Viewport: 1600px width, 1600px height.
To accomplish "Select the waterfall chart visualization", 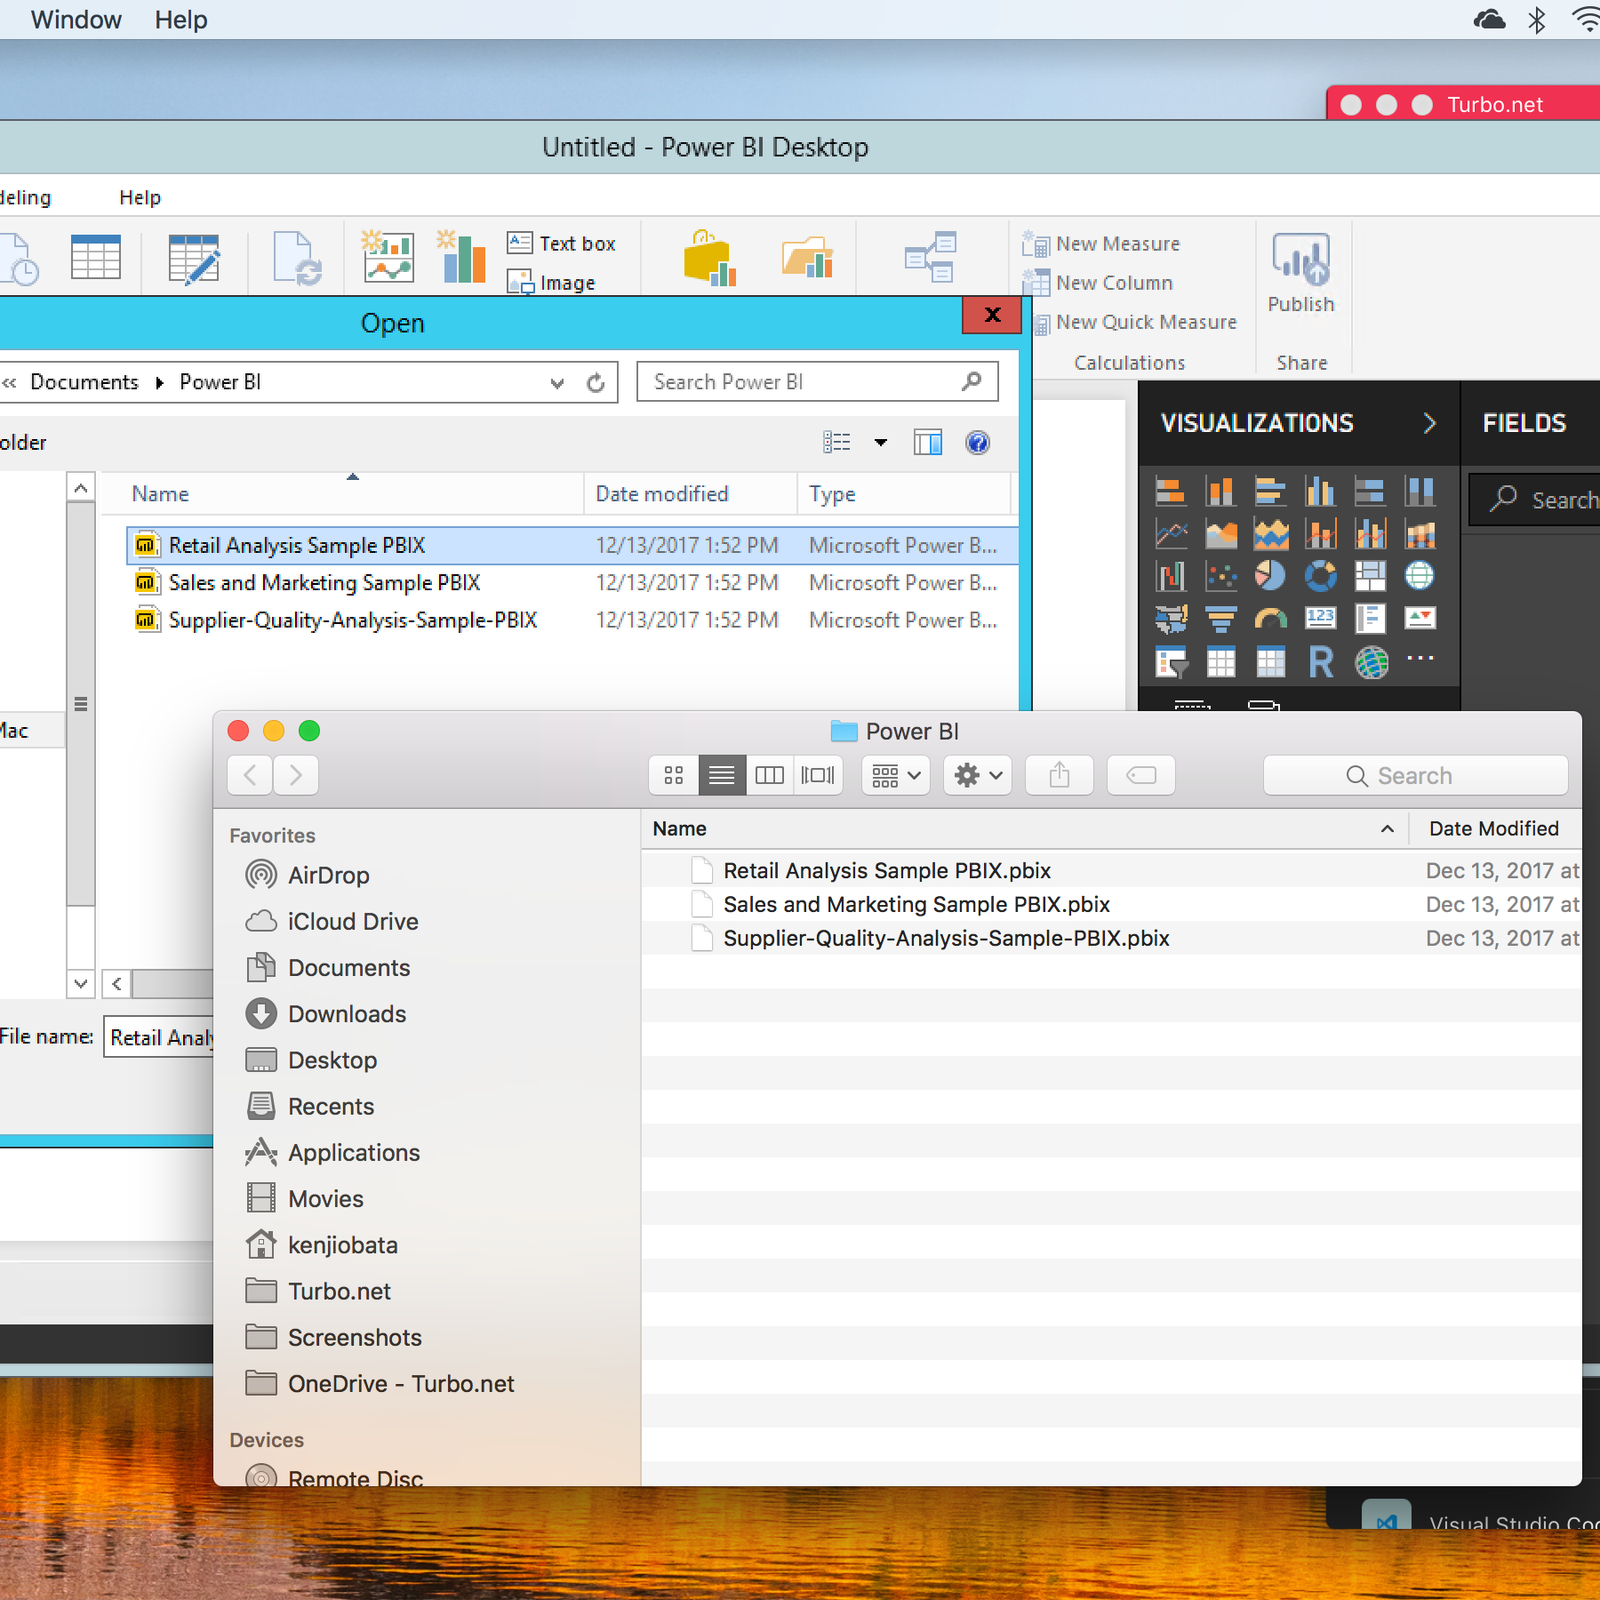I will click(x=1171, y=576).
